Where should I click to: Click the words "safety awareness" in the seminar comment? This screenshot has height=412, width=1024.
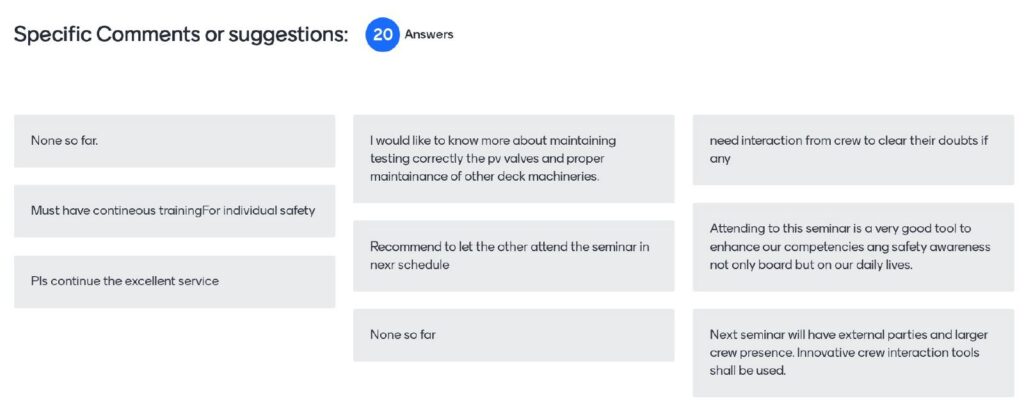point(915,247)
